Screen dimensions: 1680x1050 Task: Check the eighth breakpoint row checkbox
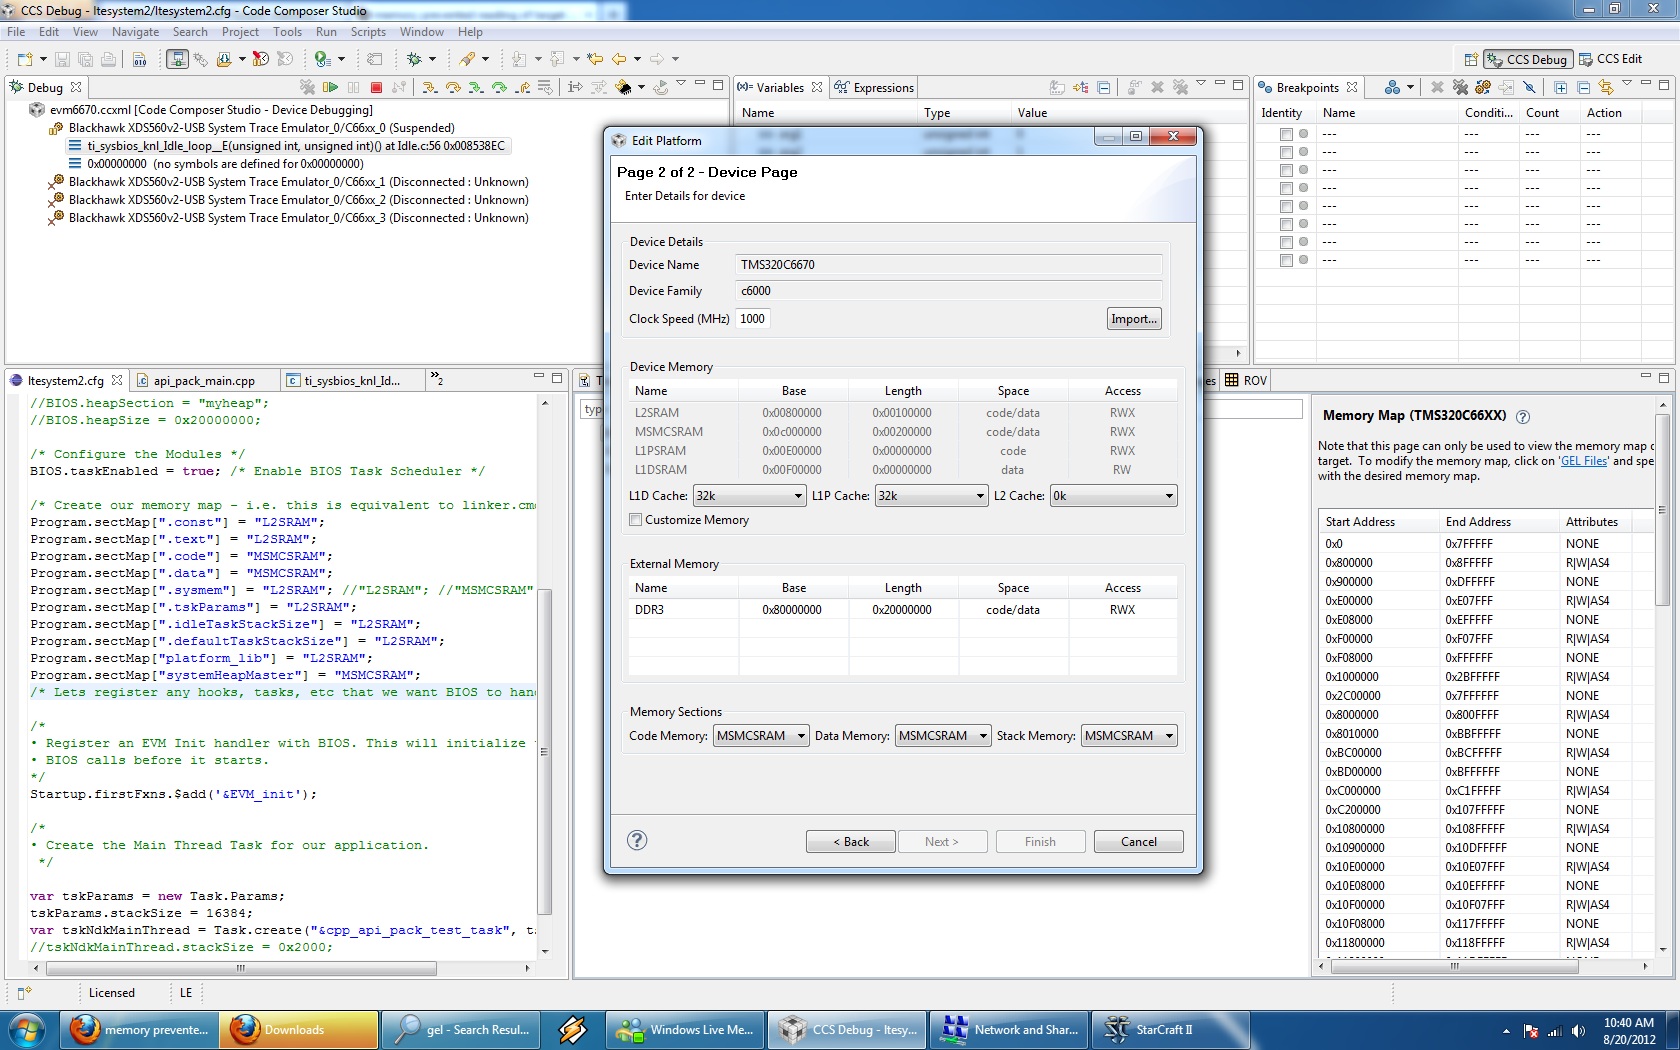tap(1286, 260)
